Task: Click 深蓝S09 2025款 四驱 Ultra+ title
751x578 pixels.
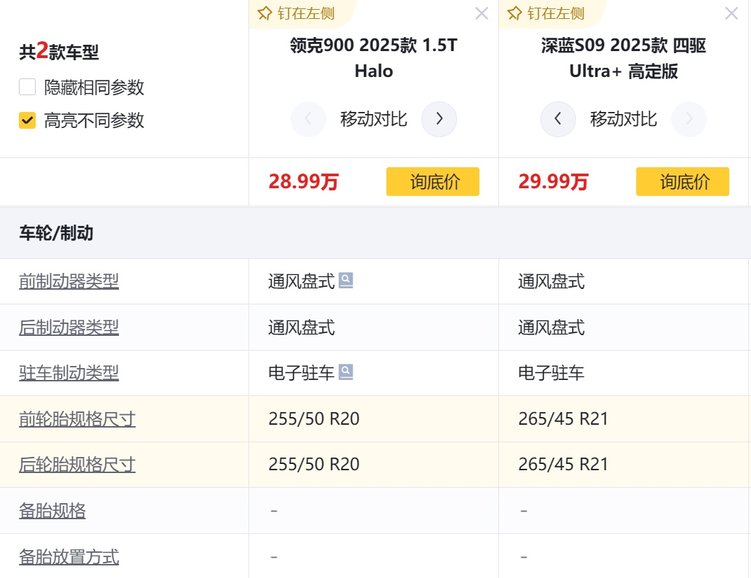Action: tap(624, 58)
